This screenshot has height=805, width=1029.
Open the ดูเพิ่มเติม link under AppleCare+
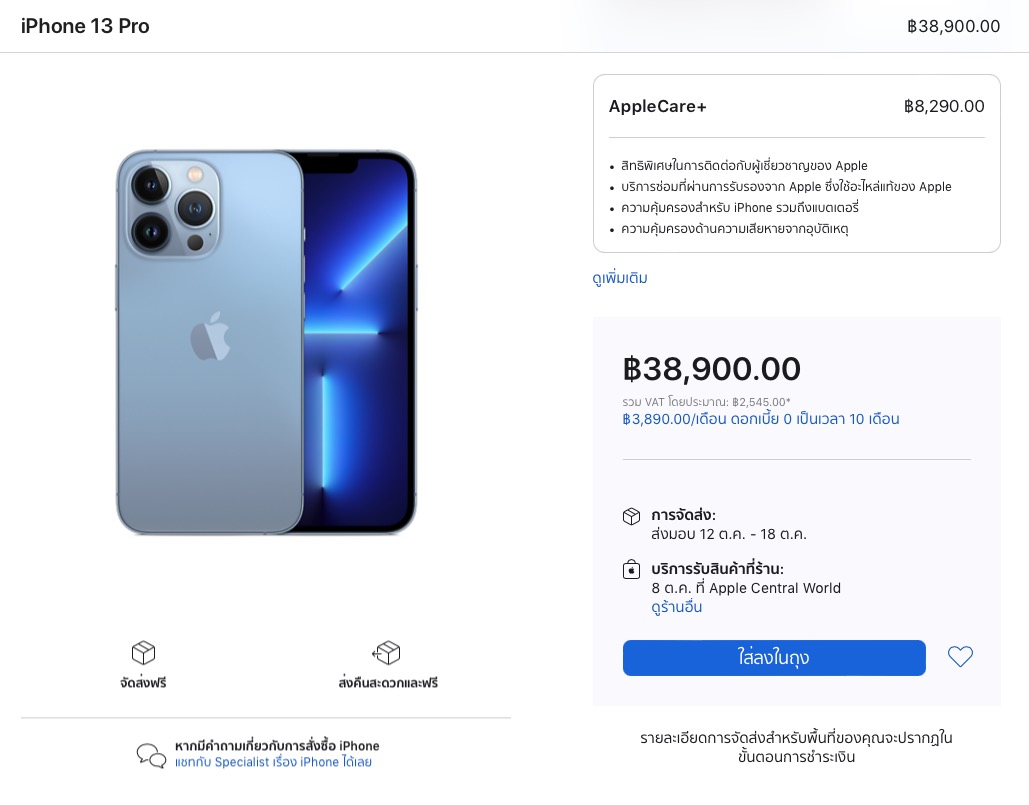pos(620,278)
